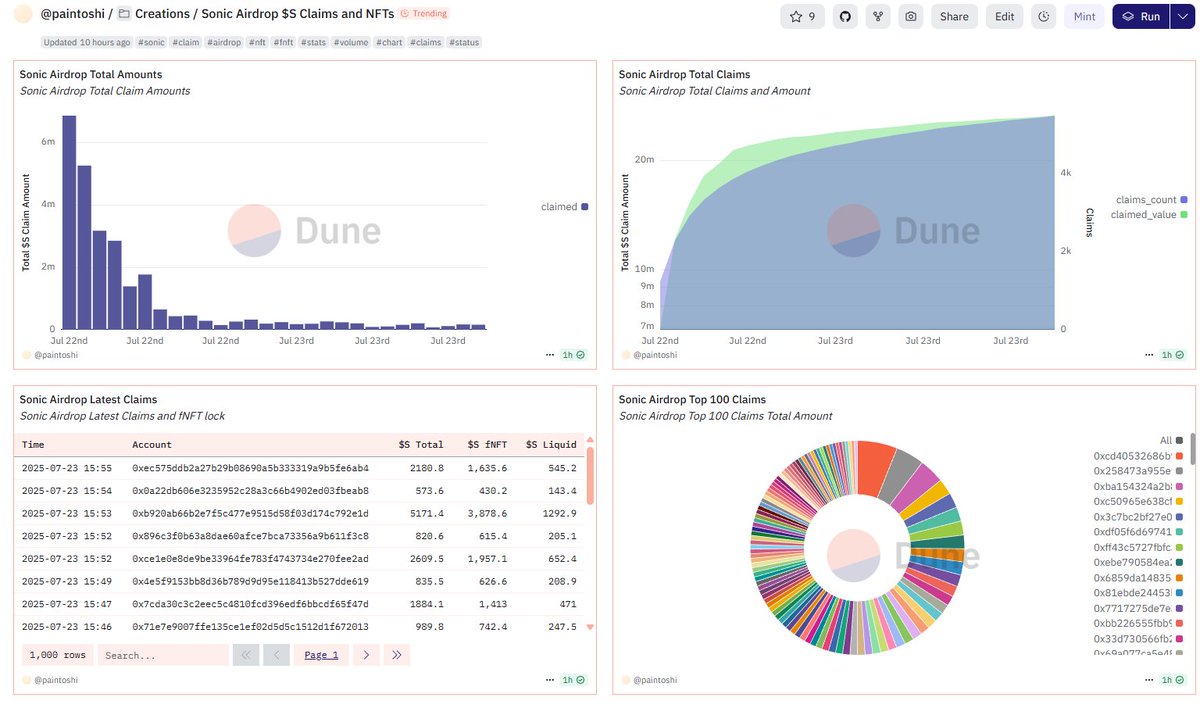Open @paintoshi link under Total Amounts chart
1200x708 pixels.
(56, 354)
